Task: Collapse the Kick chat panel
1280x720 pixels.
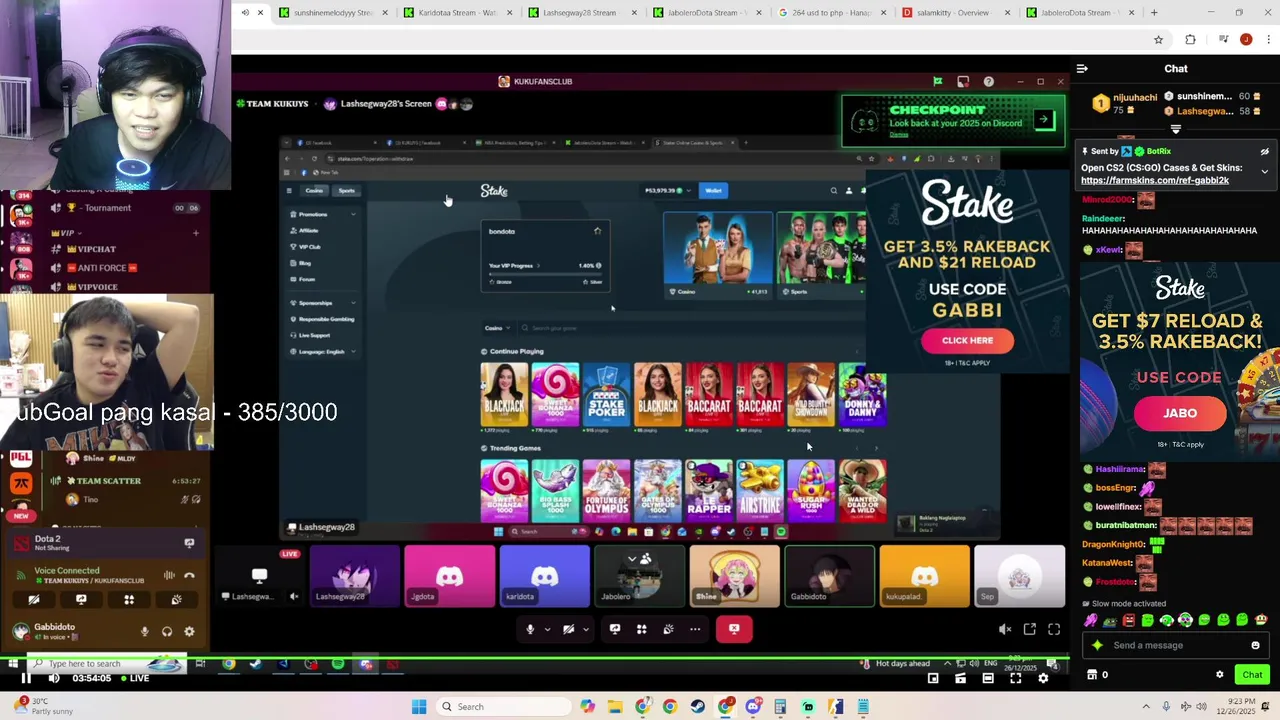Action: pyautogui.click(x=1082, y=68)
